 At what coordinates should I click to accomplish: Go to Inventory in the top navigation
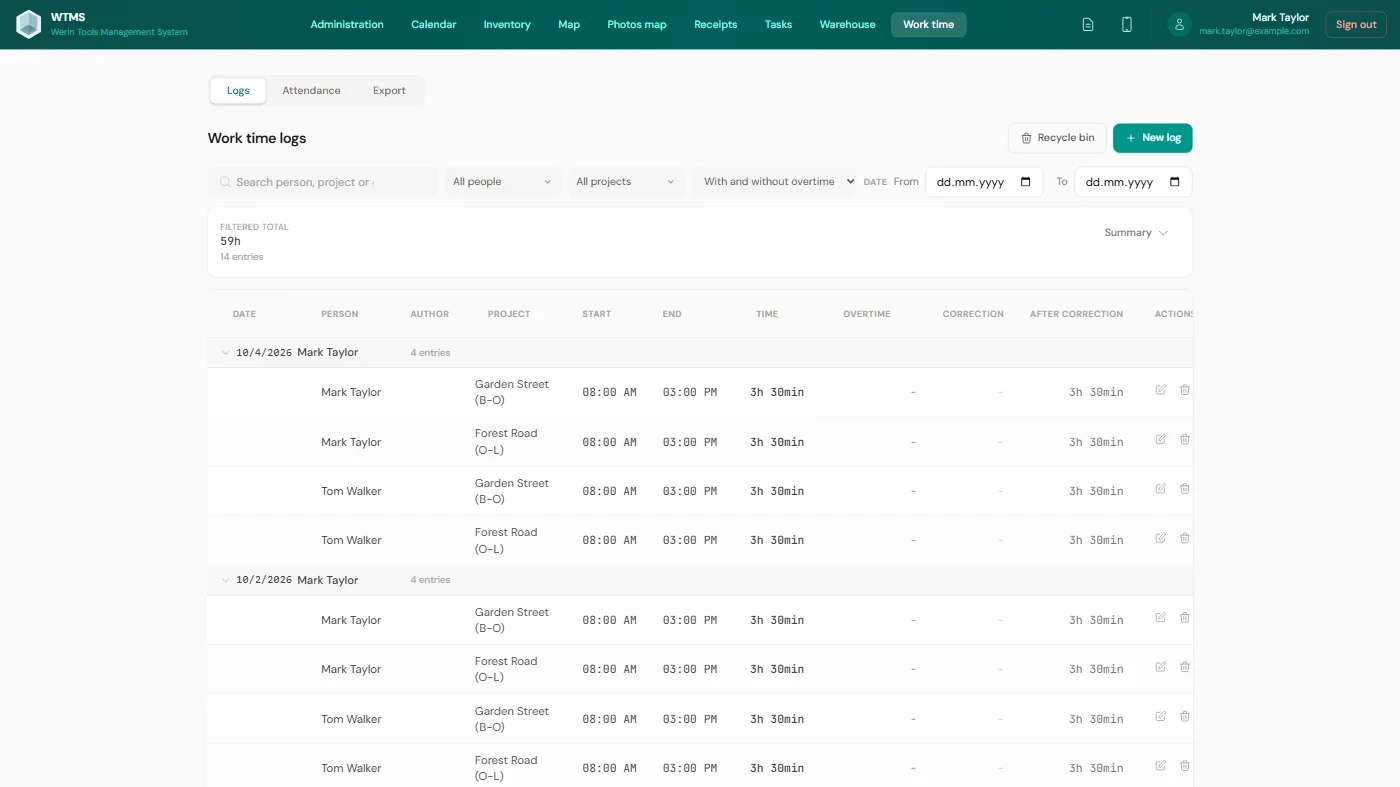507,25
